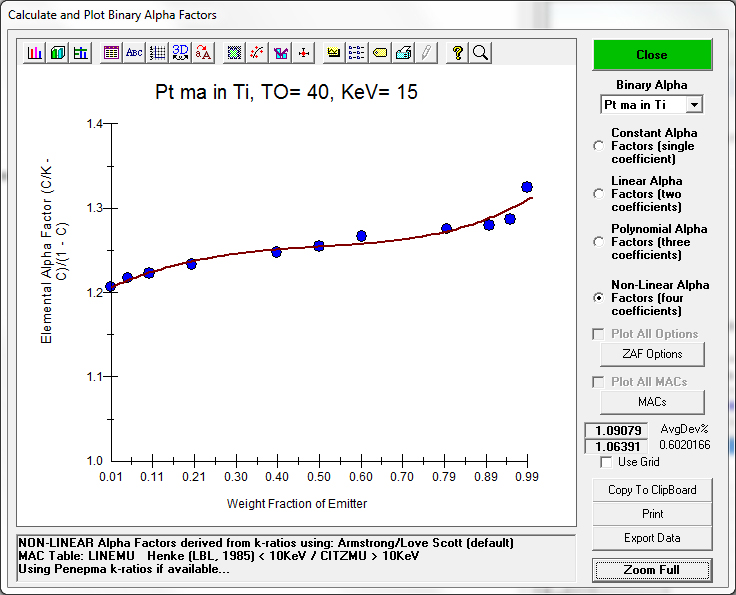Click the ZAF Options button
This screenshot has width=736, height=595.
click(651, 354)
